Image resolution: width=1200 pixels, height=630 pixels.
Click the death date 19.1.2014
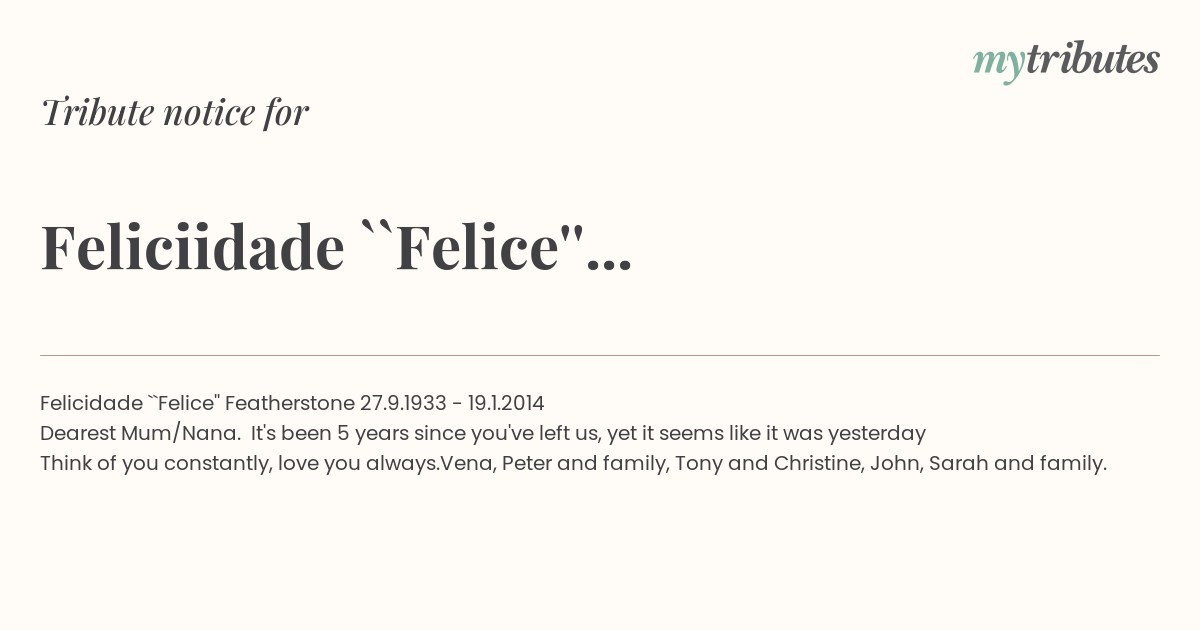[505, 403]
